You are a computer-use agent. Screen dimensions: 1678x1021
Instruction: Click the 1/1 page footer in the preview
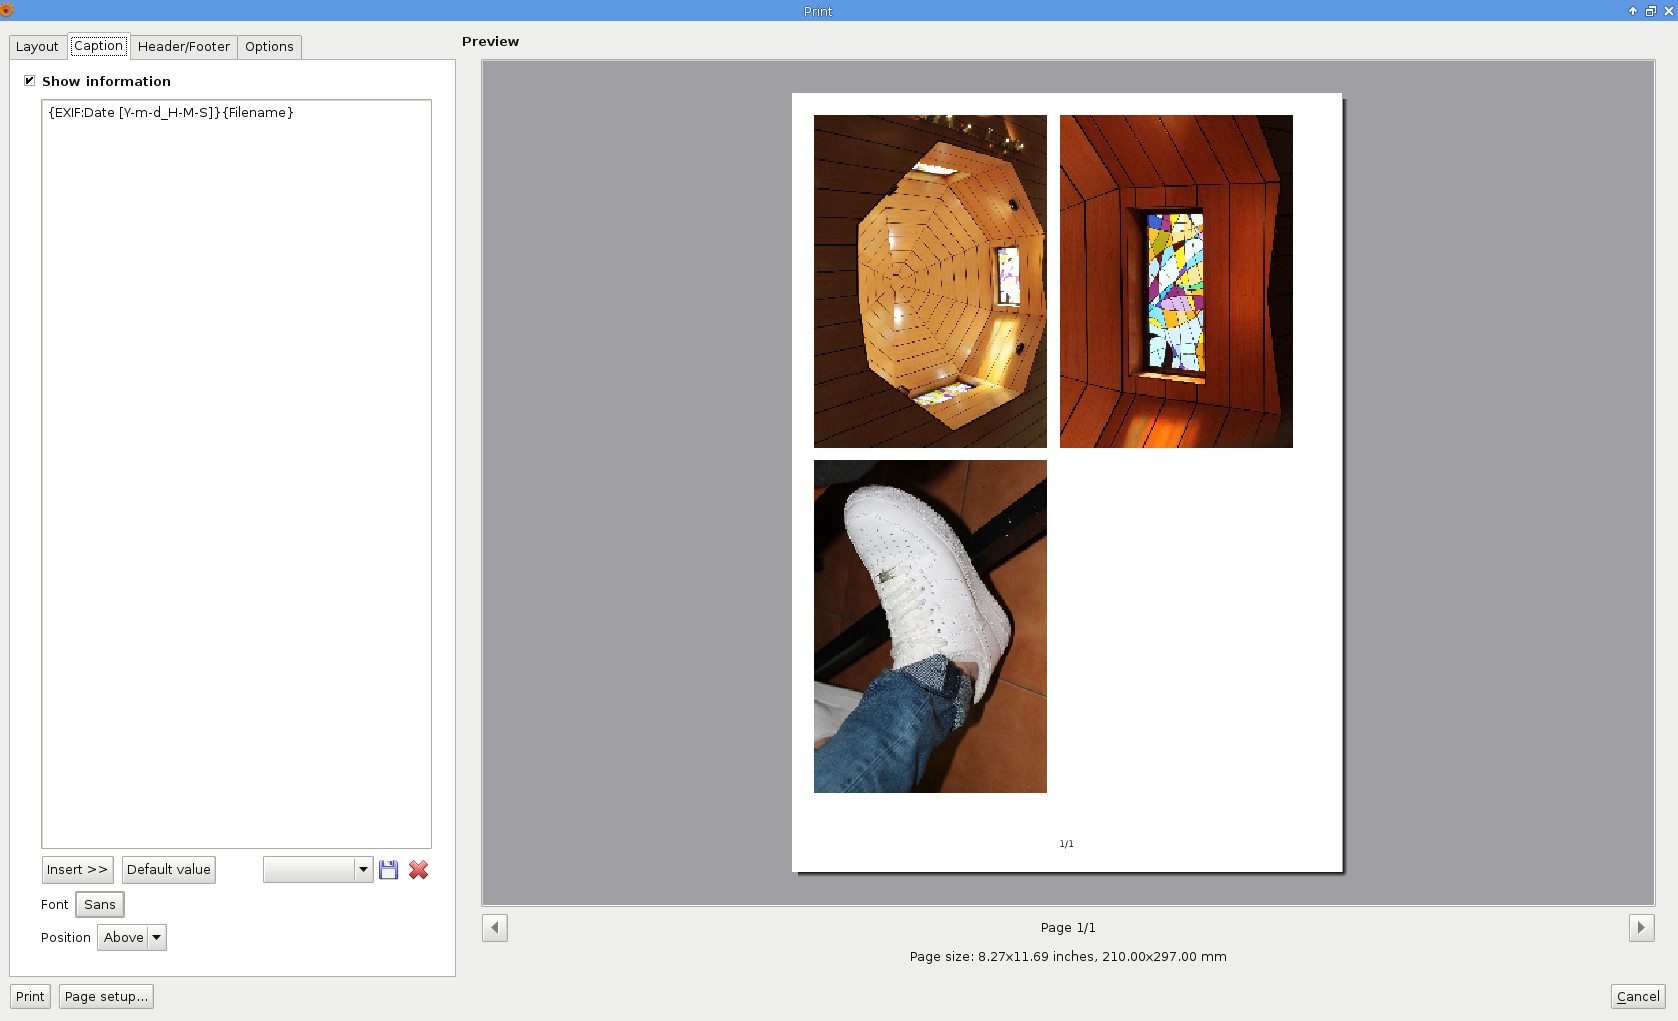(x=1067, y=844)
